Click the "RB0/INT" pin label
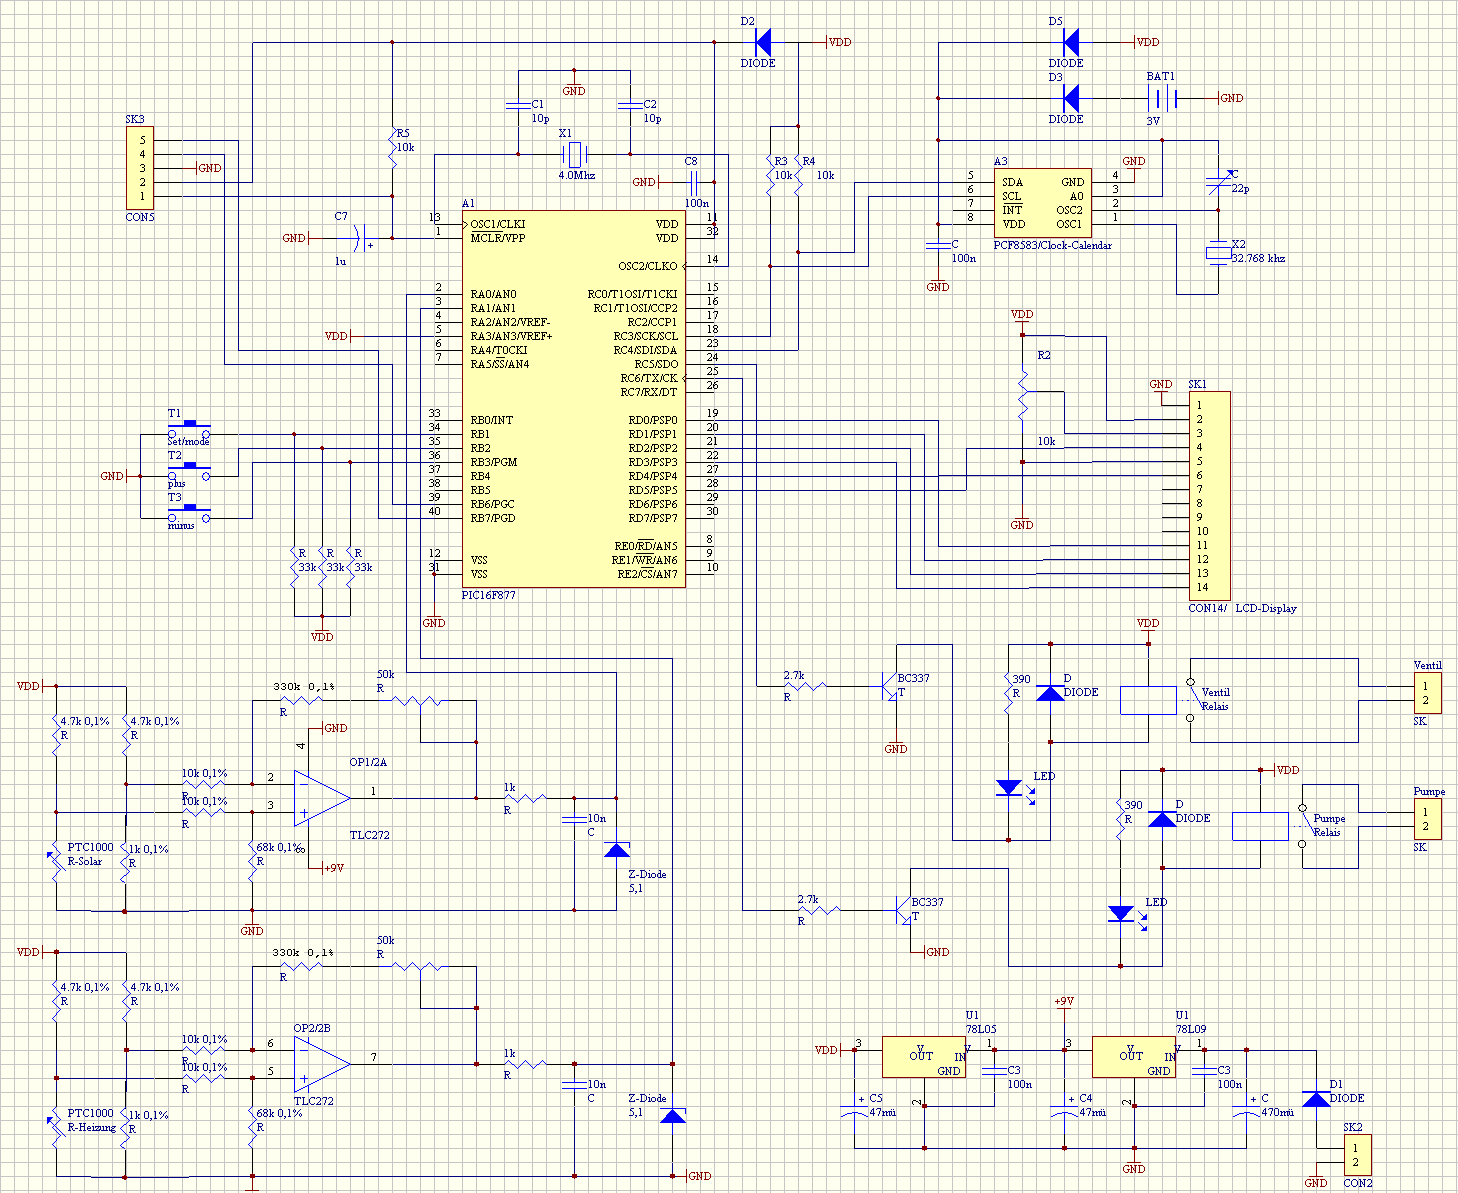 [x=491, y=420]
